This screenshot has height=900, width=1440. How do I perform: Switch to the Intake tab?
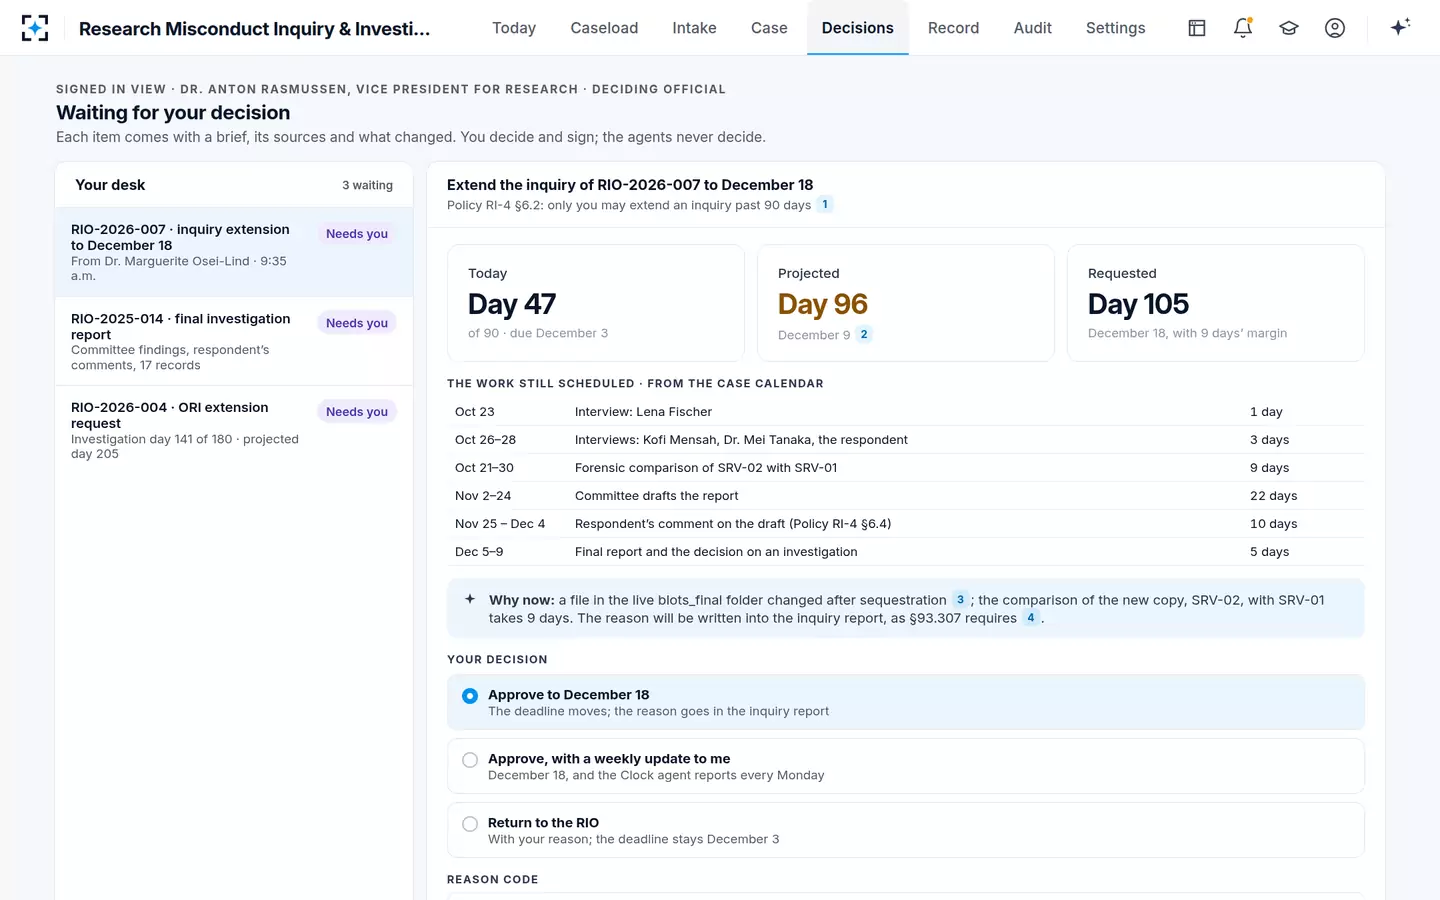click(x=694, y=28)
